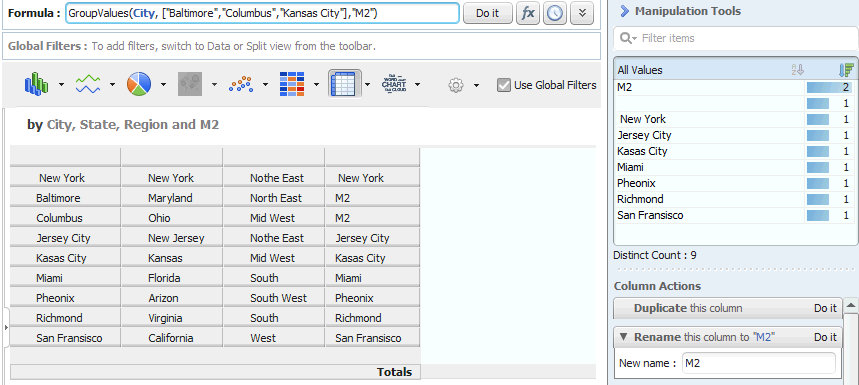Open the settings gear dropdown arrow
Image resolution: width=859 pixels, height=385 pixels.
tap(476, 85)
